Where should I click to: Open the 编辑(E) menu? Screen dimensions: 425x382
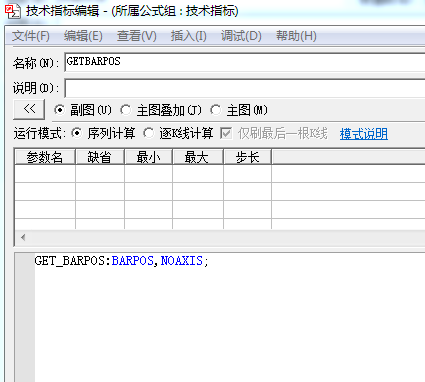(x=83, y=36)
